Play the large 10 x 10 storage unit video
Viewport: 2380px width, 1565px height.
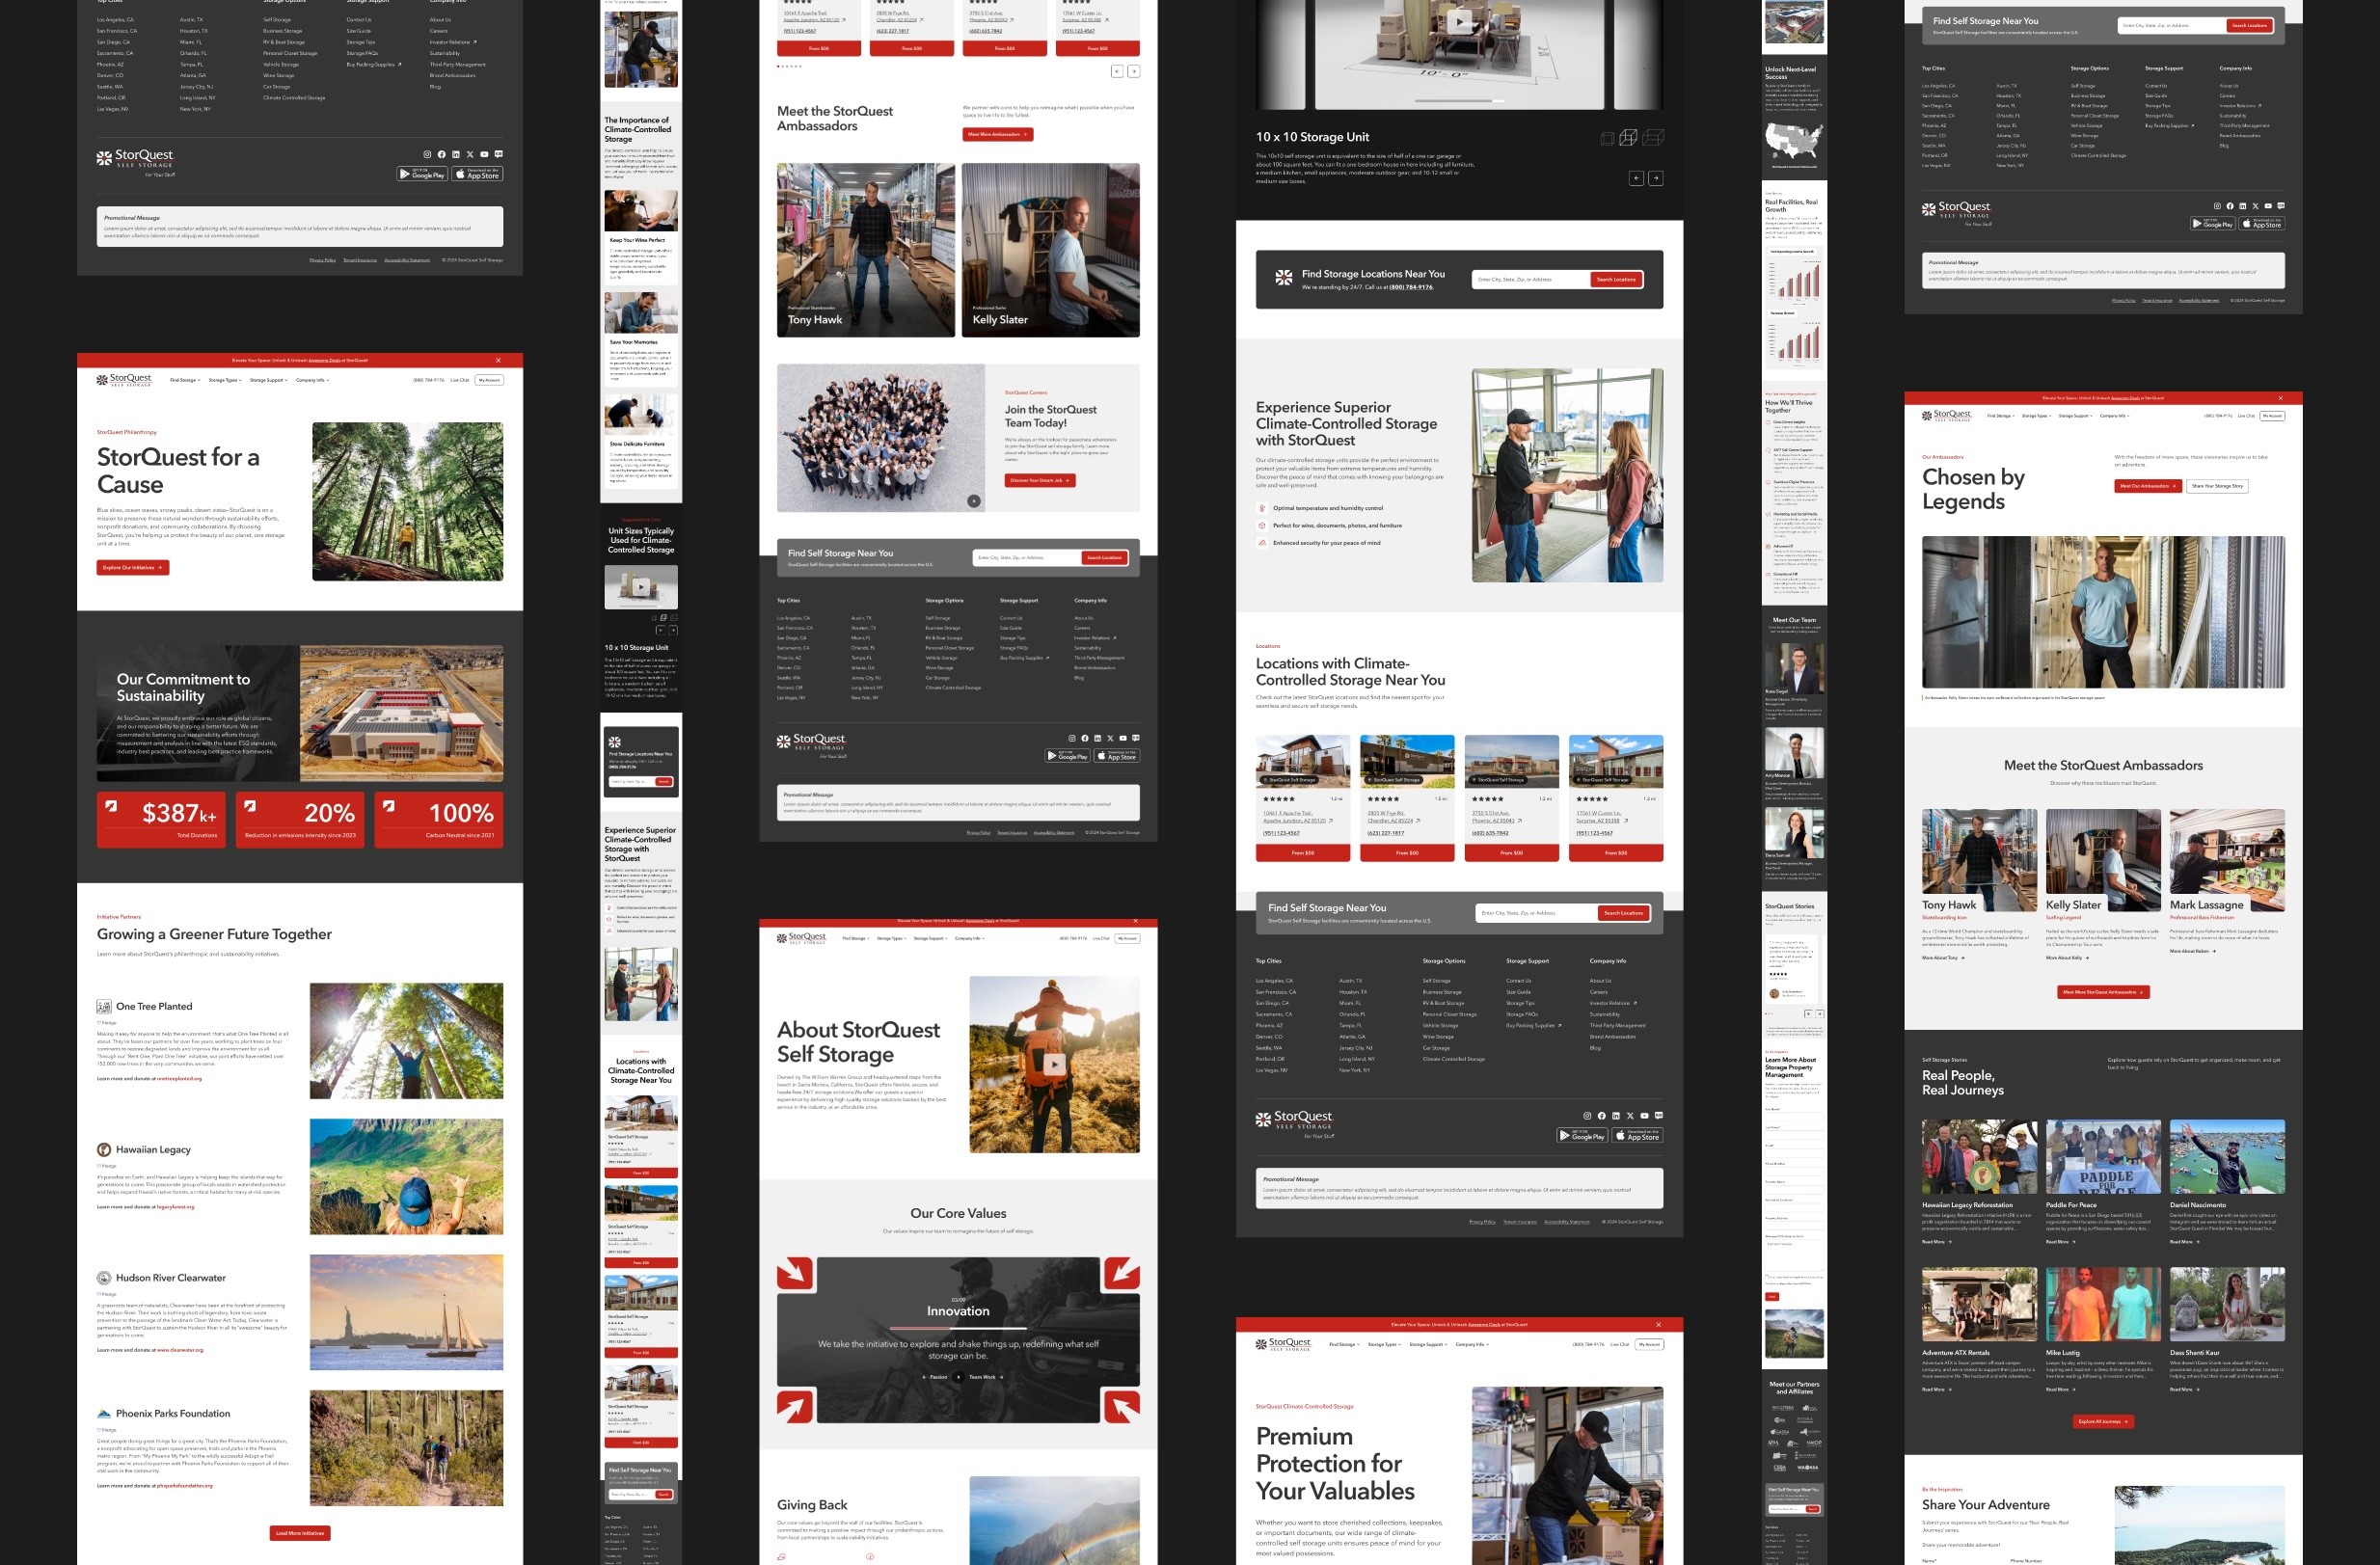click(x=1459, y=22)
